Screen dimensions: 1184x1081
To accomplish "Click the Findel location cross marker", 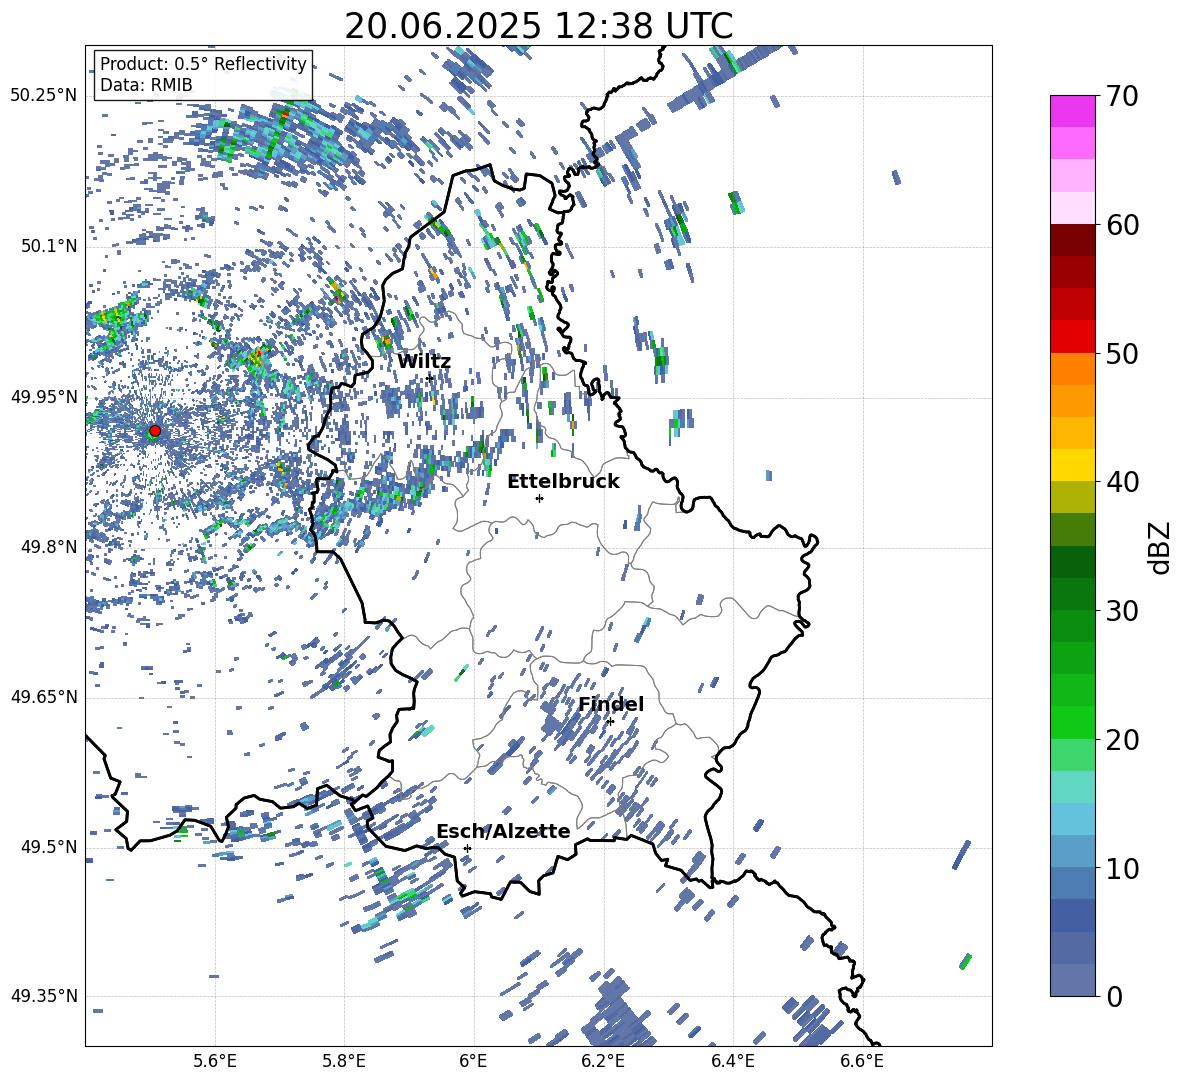I will tap(610, 722).
